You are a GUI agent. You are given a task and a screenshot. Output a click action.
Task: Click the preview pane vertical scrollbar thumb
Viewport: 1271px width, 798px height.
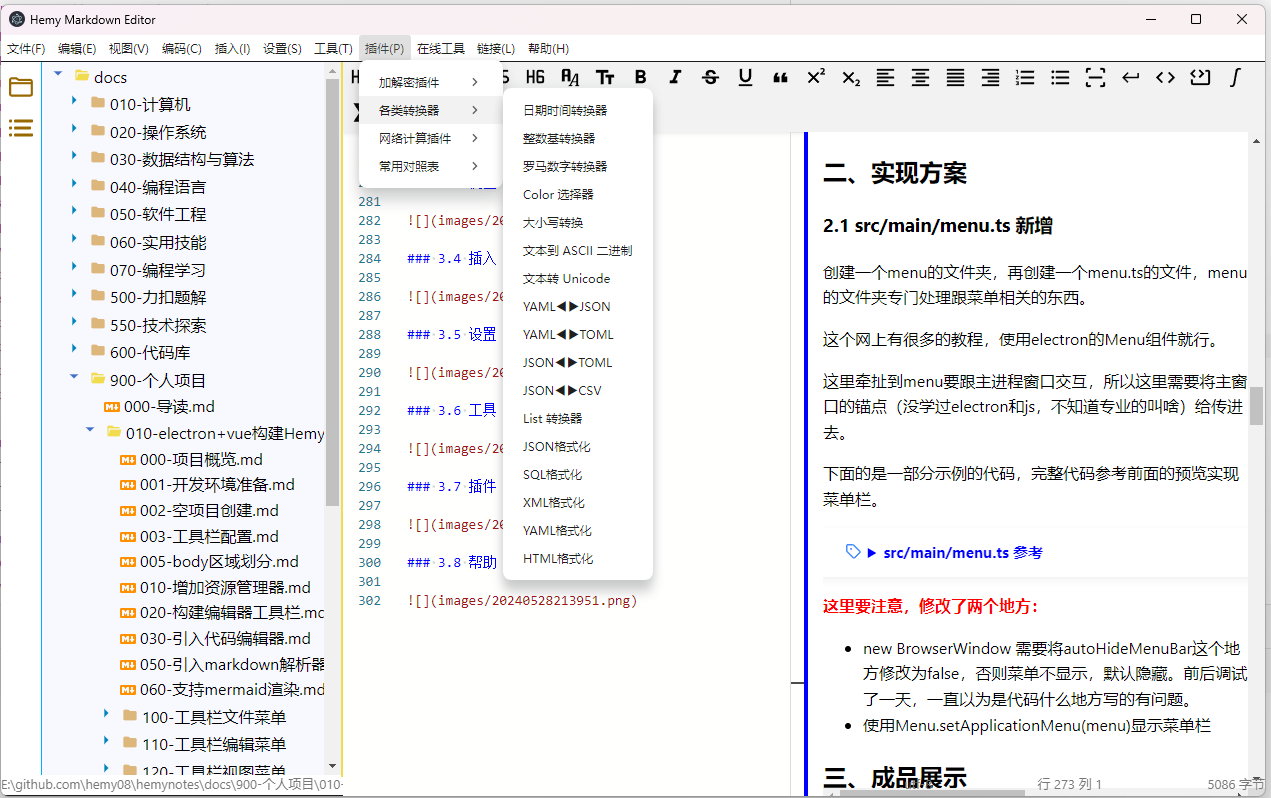coord(1256,405)
